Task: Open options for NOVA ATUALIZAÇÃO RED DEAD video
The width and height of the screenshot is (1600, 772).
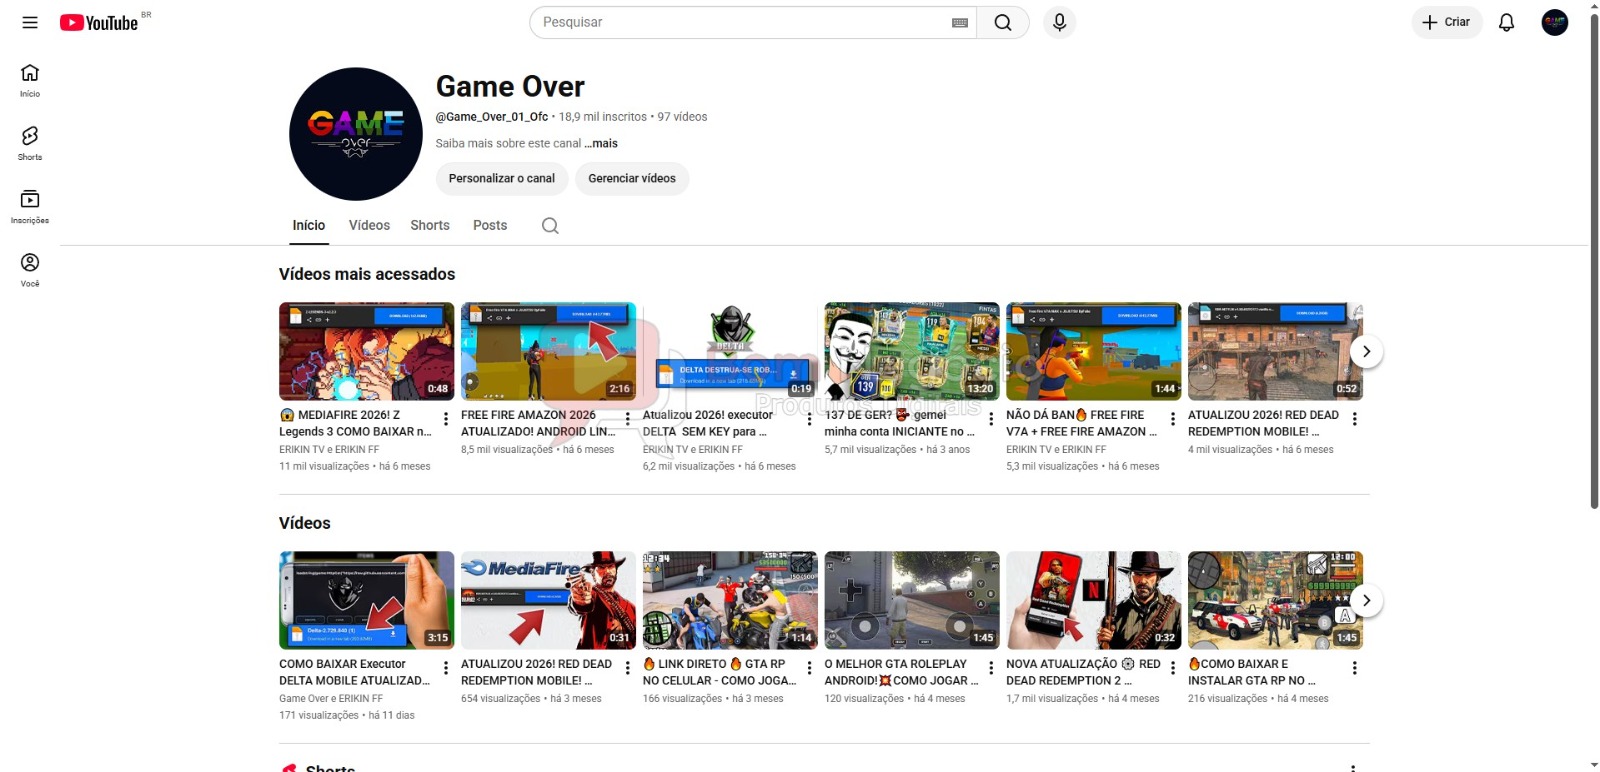Action: (1173, 668)
